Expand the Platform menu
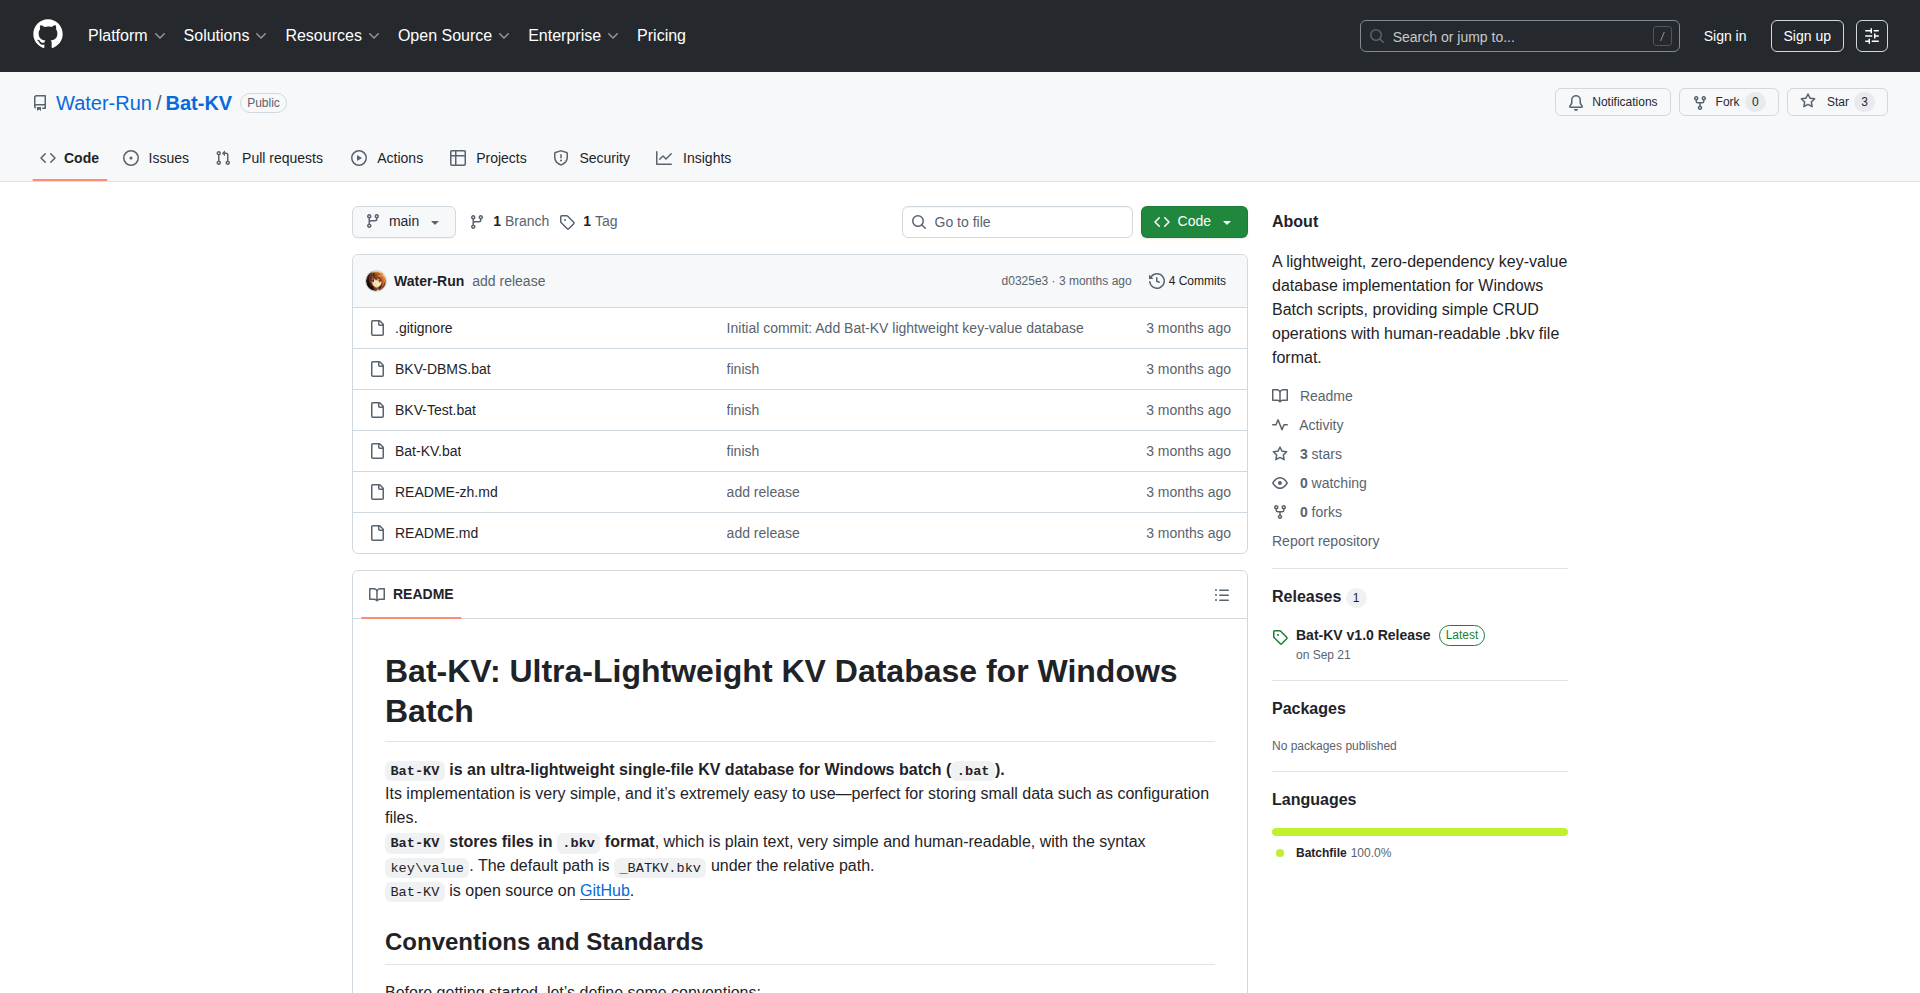 click(126, 36)
